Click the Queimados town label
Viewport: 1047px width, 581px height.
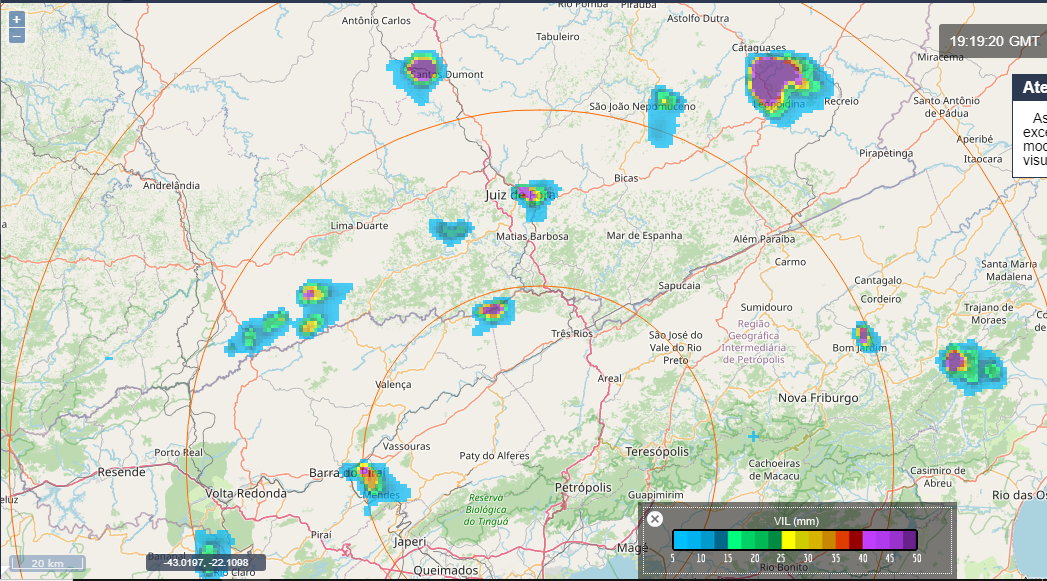click(x=445, y=570)
